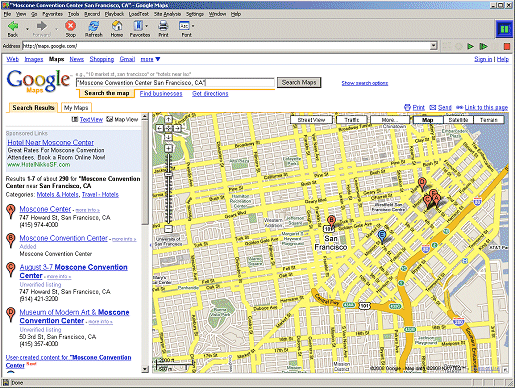515x388 pixels.
Task: Switch map type to Satellite
Action: point(458,120)
